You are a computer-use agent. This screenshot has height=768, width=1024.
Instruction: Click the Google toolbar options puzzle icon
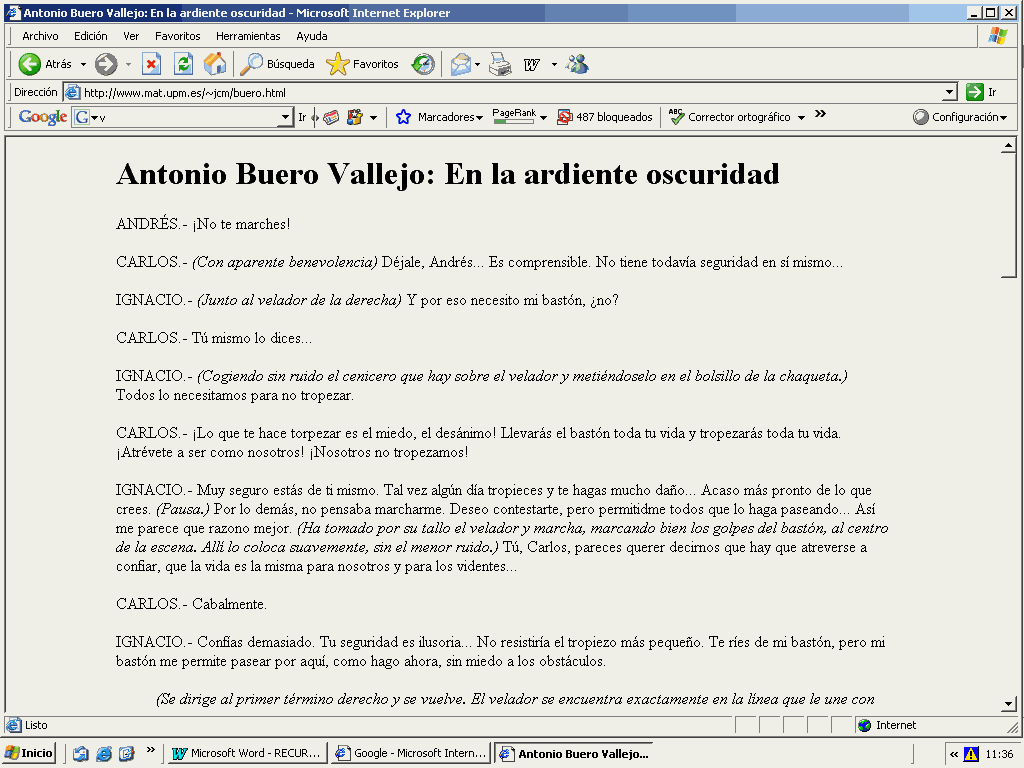click(x=355, y=117)
